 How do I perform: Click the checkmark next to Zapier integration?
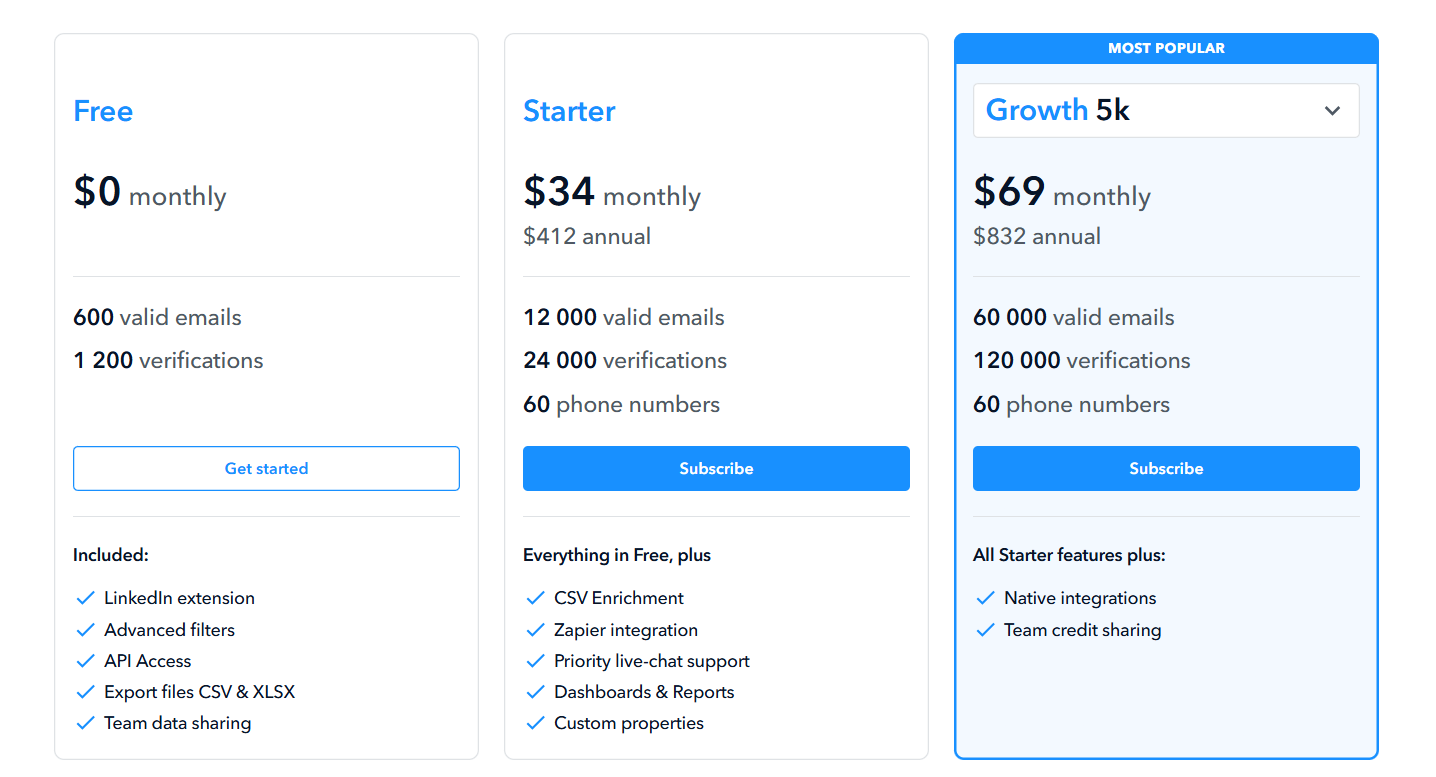point(535,630)
